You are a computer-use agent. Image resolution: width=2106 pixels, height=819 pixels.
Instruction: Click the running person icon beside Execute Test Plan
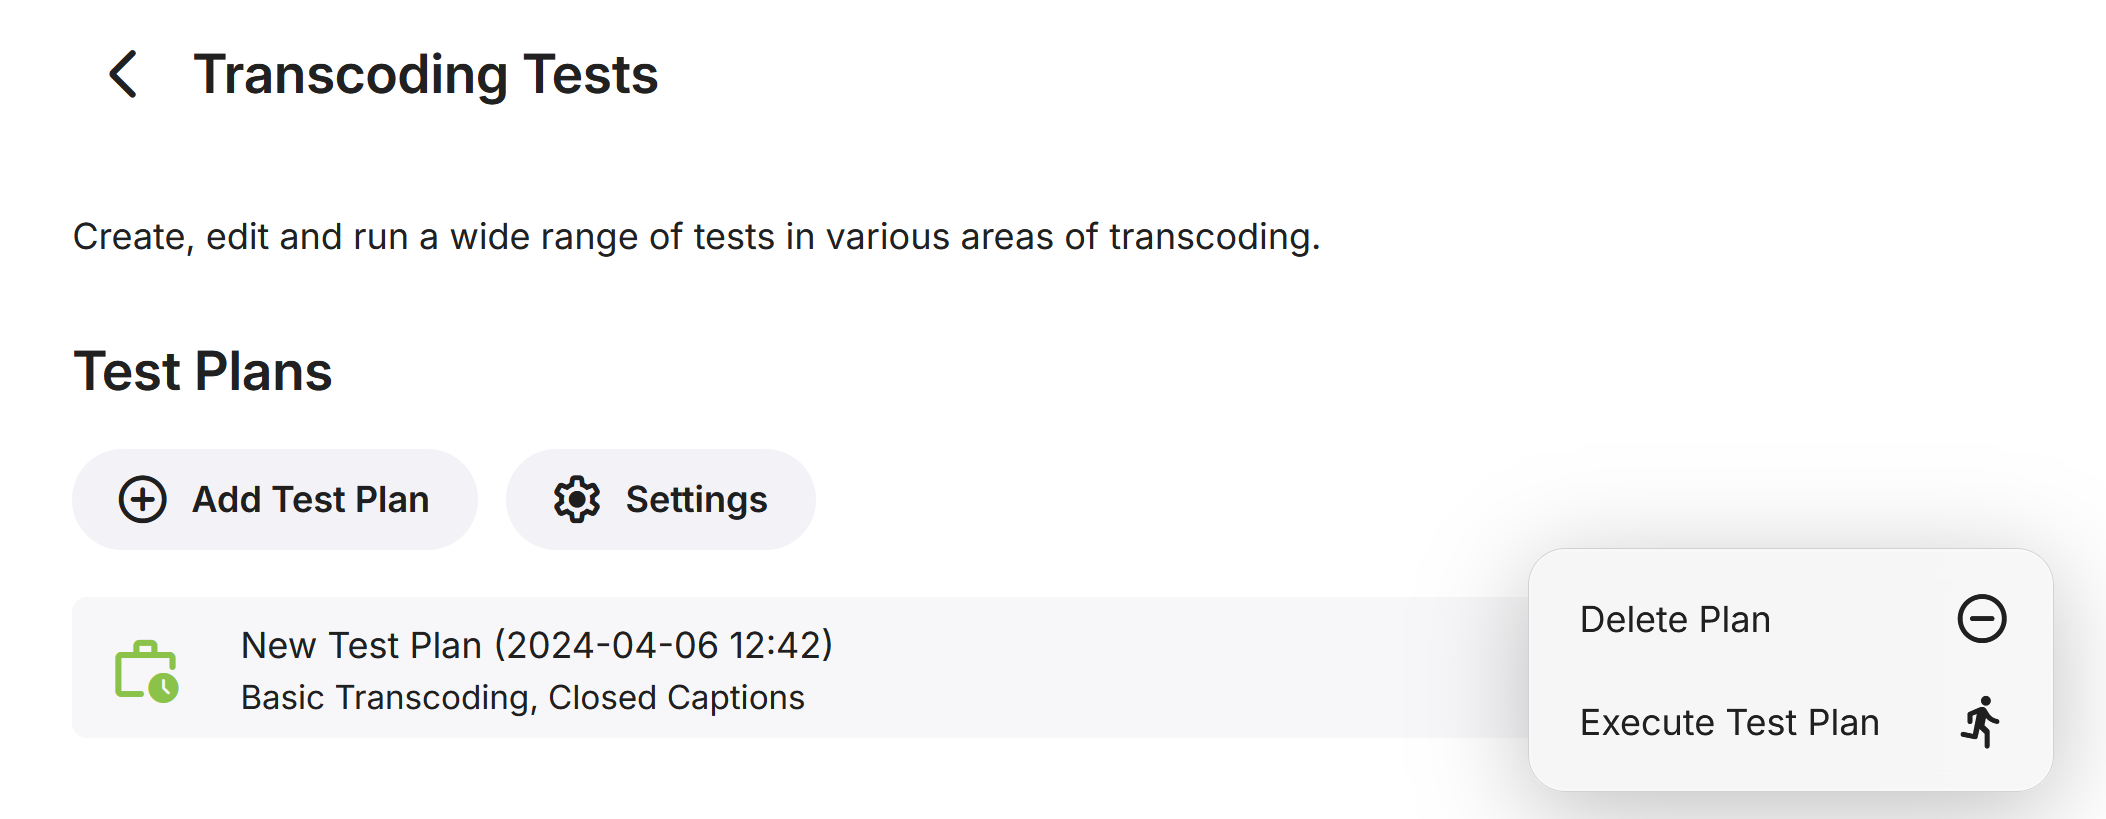1983,722
